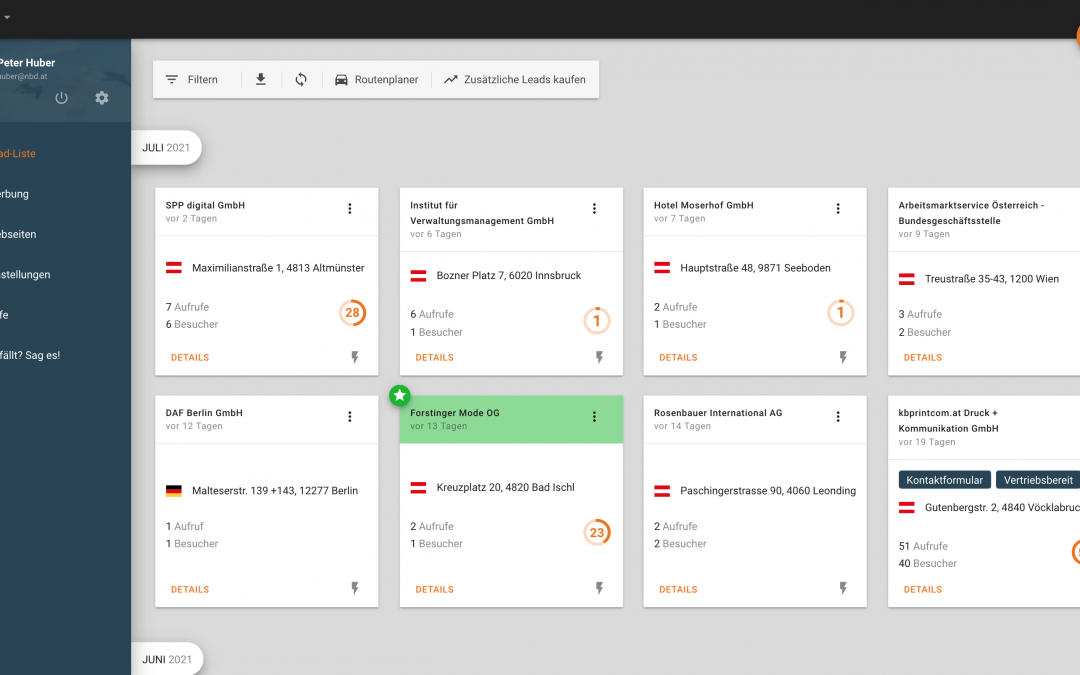1080x675 pixels.
Task: Click score circle 23 on Forstinger Mode
Action: tap(597, 532)
